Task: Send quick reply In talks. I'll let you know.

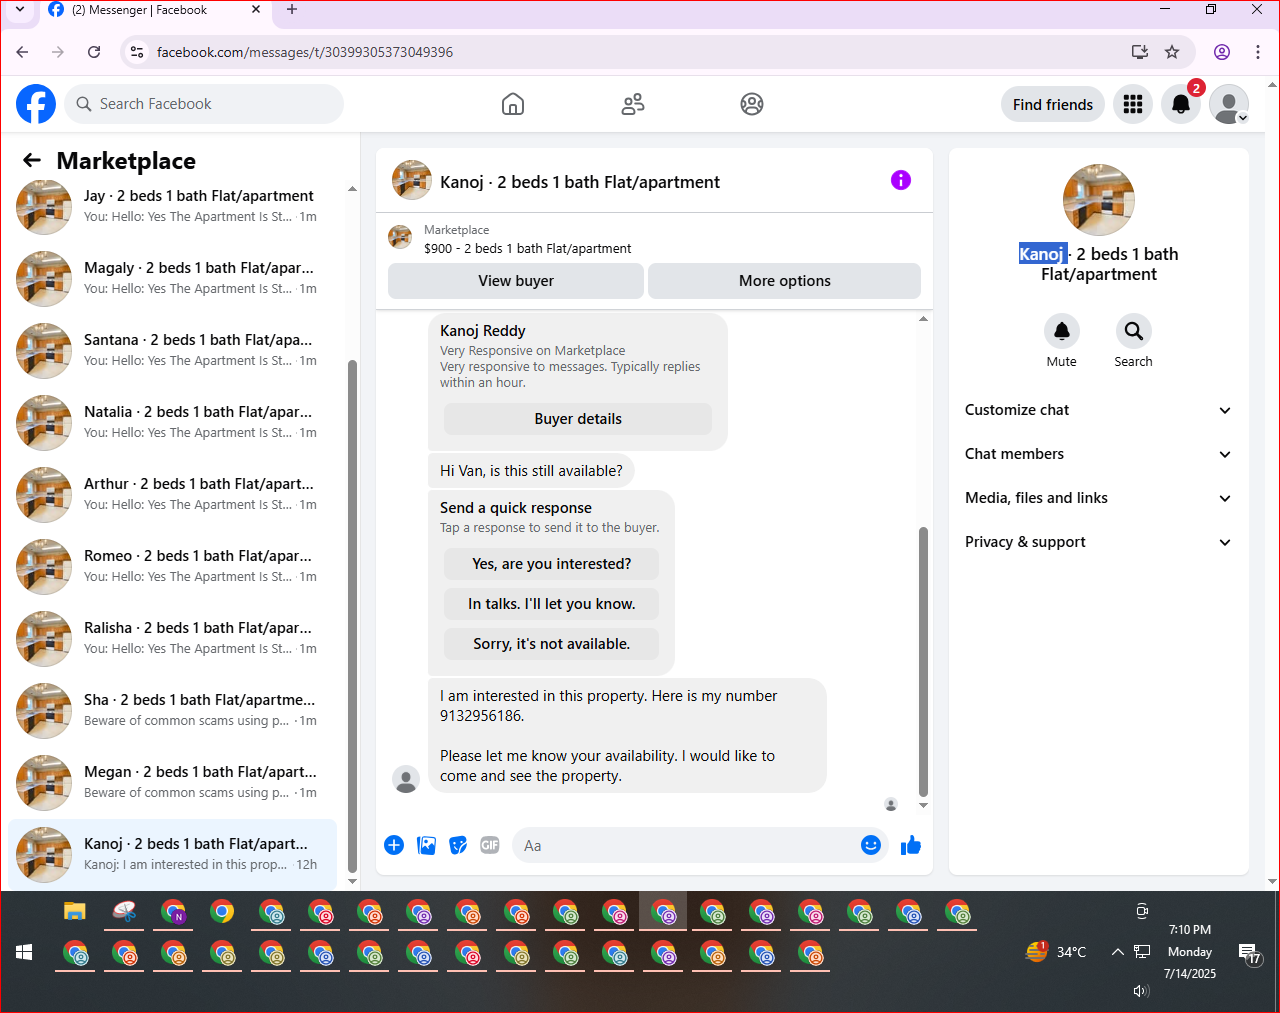Action: click(552, 604)
